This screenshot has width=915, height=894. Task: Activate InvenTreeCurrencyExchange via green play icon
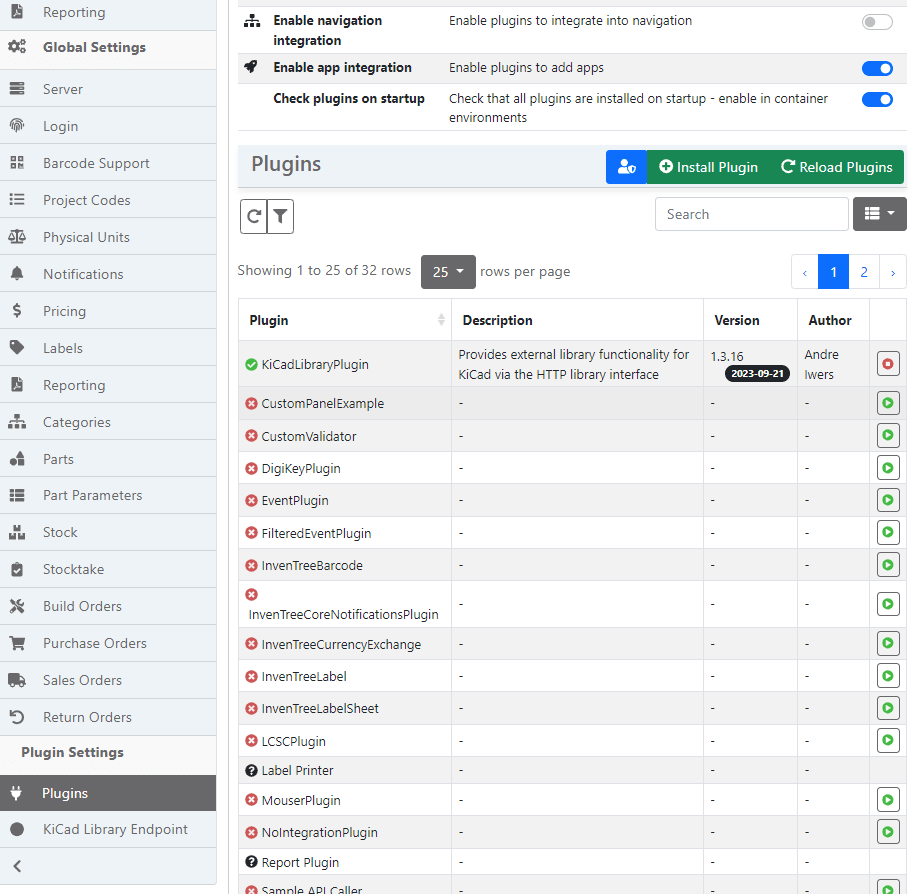pos(888,643)
